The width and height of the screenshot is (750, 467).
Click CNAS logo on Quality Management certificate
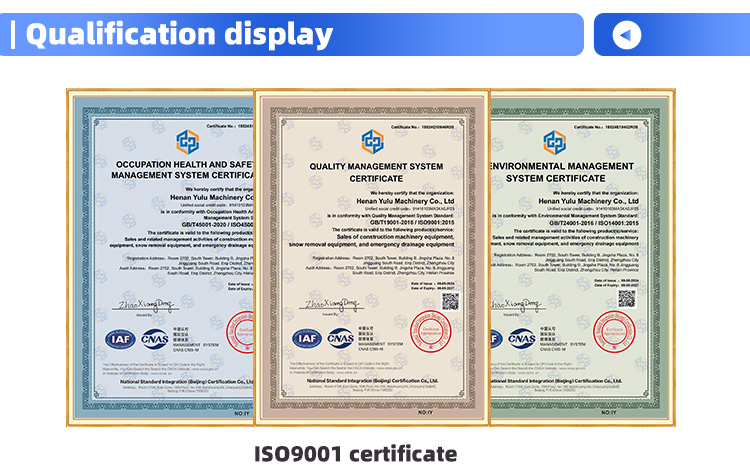[341, 339]
